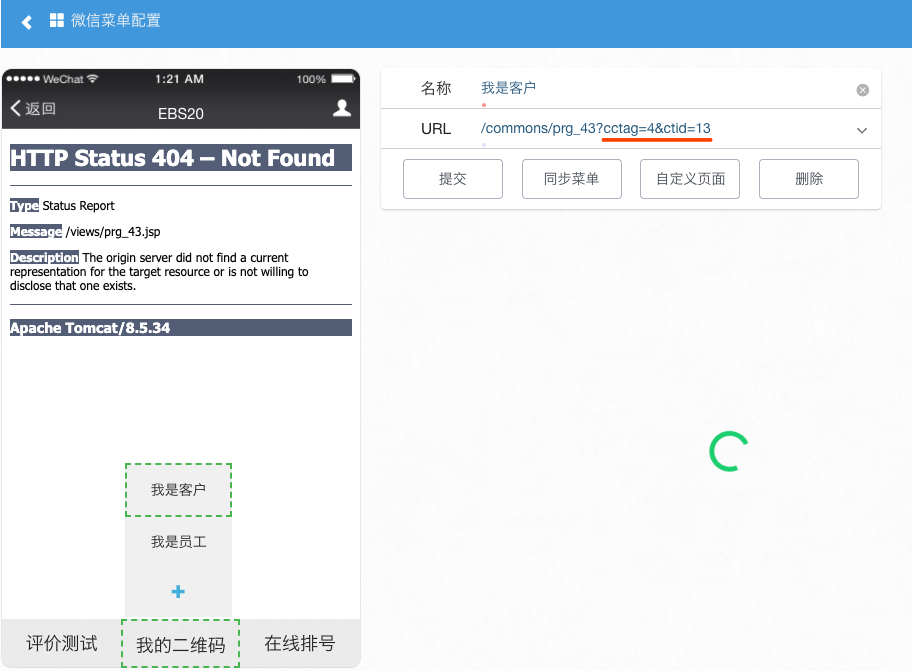Open the 评价测试 bottom menu tab

point(62,644)
